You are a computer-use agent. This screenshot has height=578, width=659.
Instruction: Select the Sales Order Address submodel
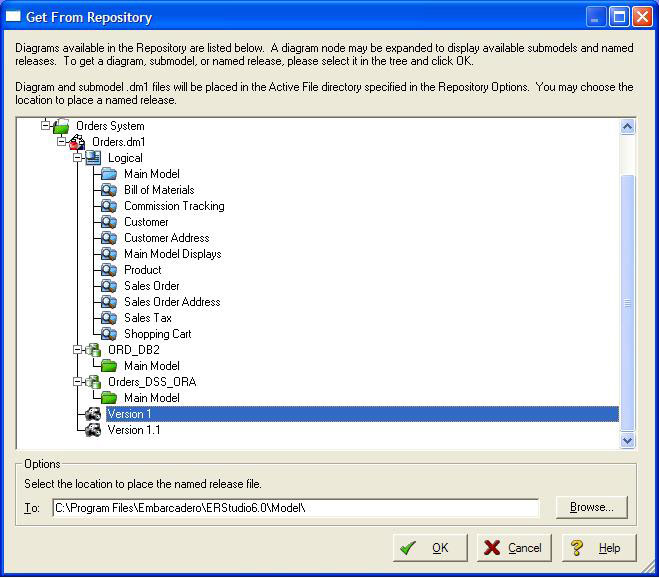click(172, 302)
